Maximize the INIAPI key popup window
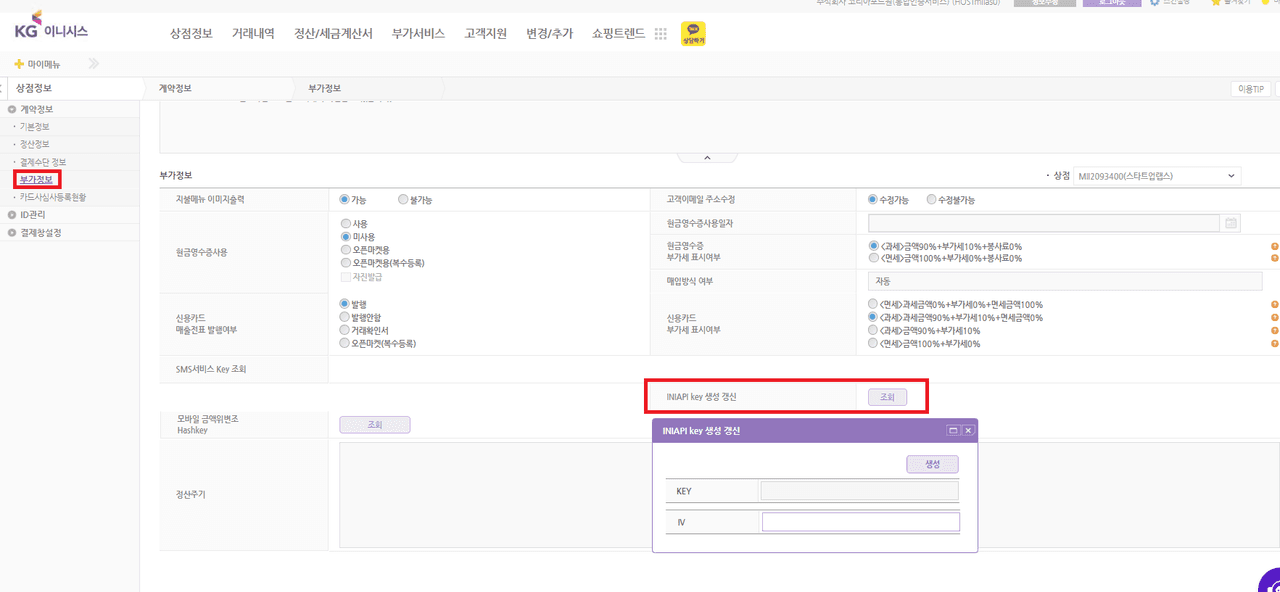Screen dimensions: 1280x592 953,430
